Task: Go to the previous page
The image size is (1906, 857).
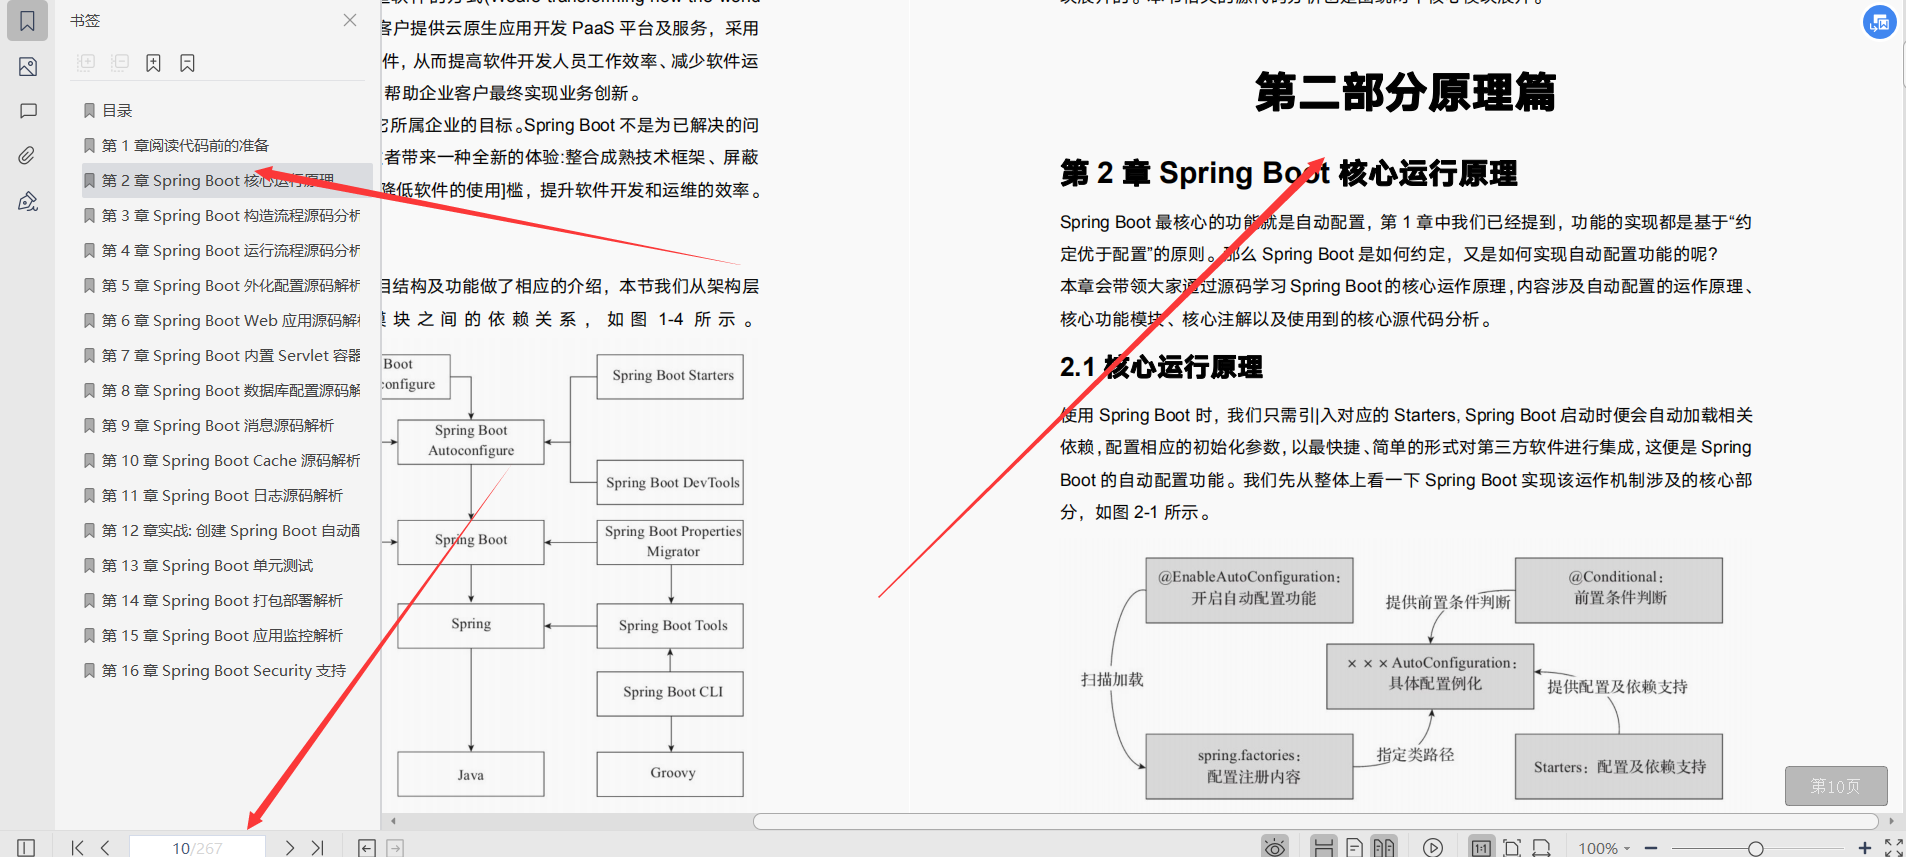Action: [x=105, y=847]
